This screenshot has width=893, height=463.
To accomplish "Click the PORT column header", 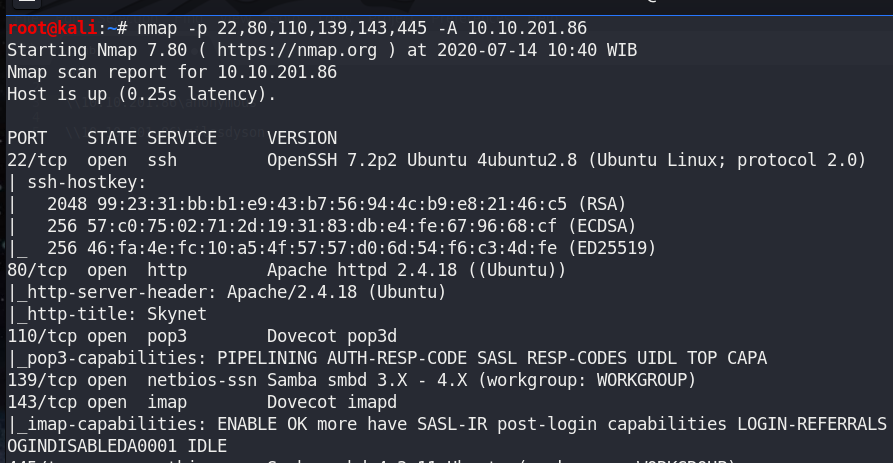I will click(x=27, y=138).
